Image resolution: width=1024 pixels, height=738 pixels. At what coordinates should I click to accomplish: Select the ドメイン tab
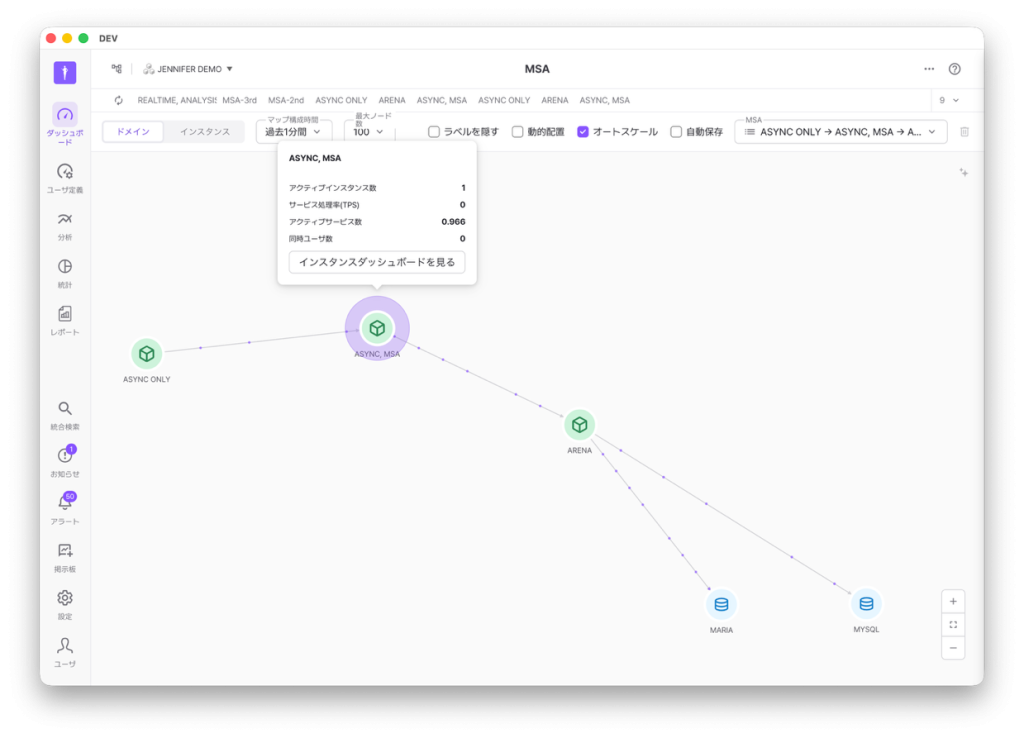point(133,132)
